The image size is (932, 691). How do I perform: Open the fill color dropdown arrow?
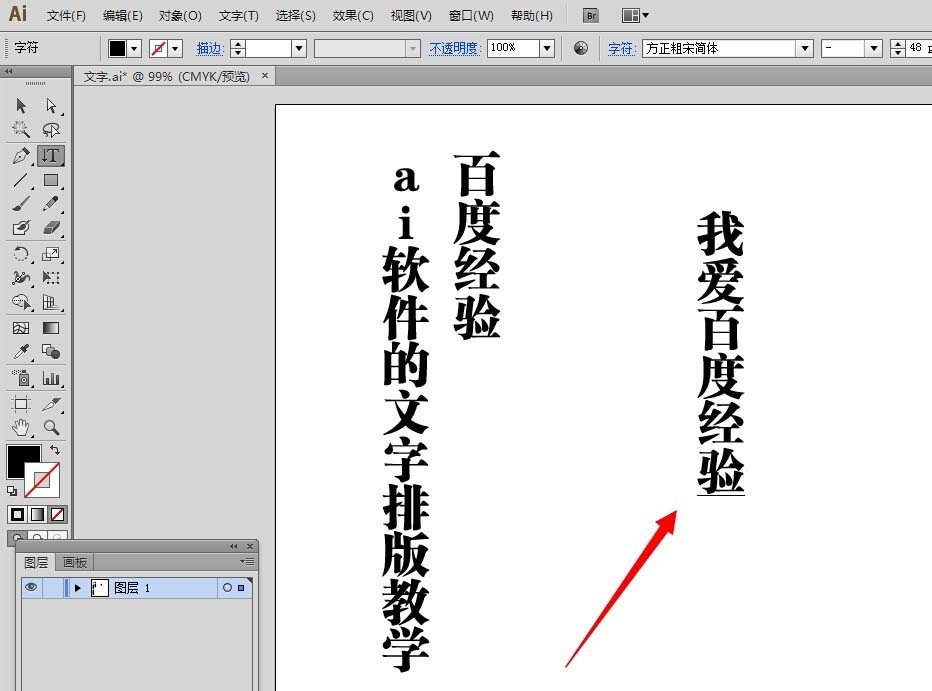(x=134, y=48)
